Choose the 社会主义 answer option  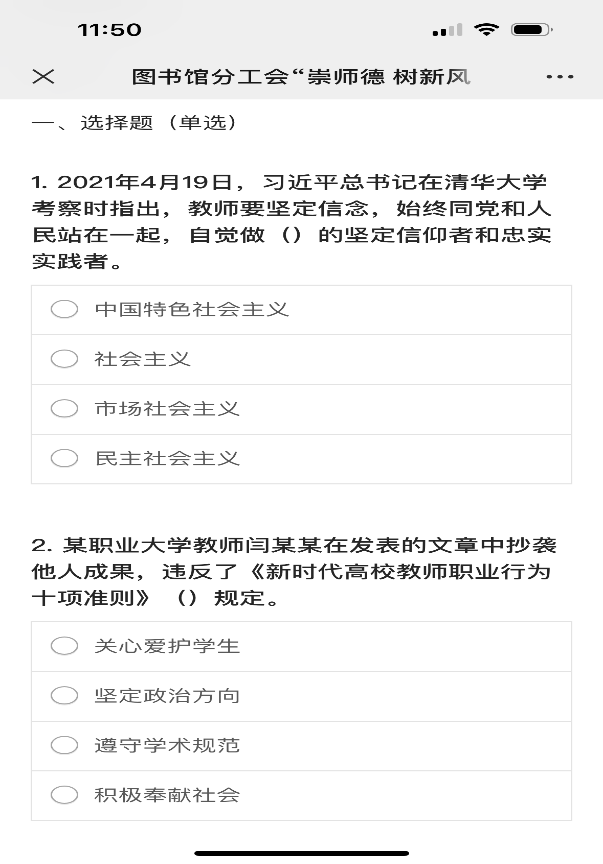64,359
